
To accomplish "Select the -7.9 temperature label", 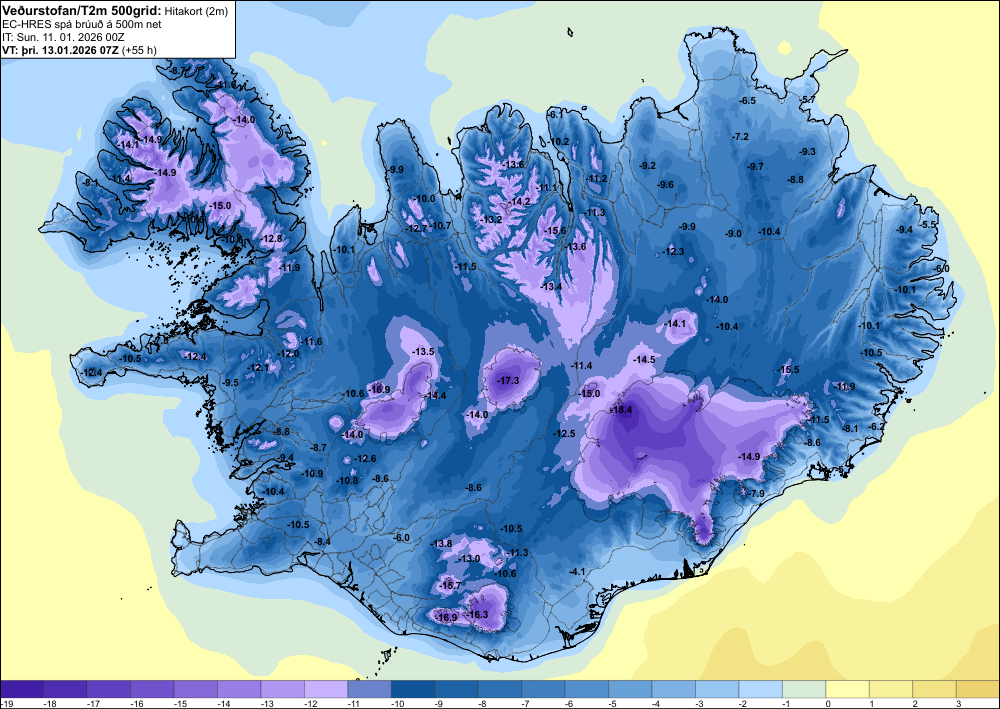I will [756, 494].
